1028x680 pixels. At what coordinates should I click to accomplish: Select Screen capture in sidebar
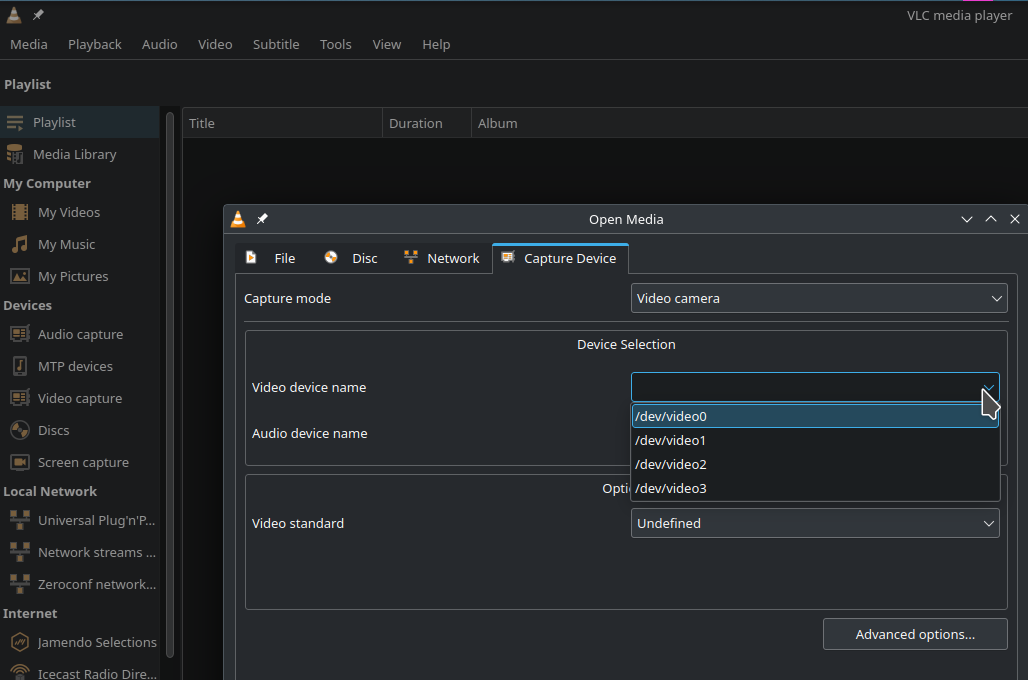(79, 462)
